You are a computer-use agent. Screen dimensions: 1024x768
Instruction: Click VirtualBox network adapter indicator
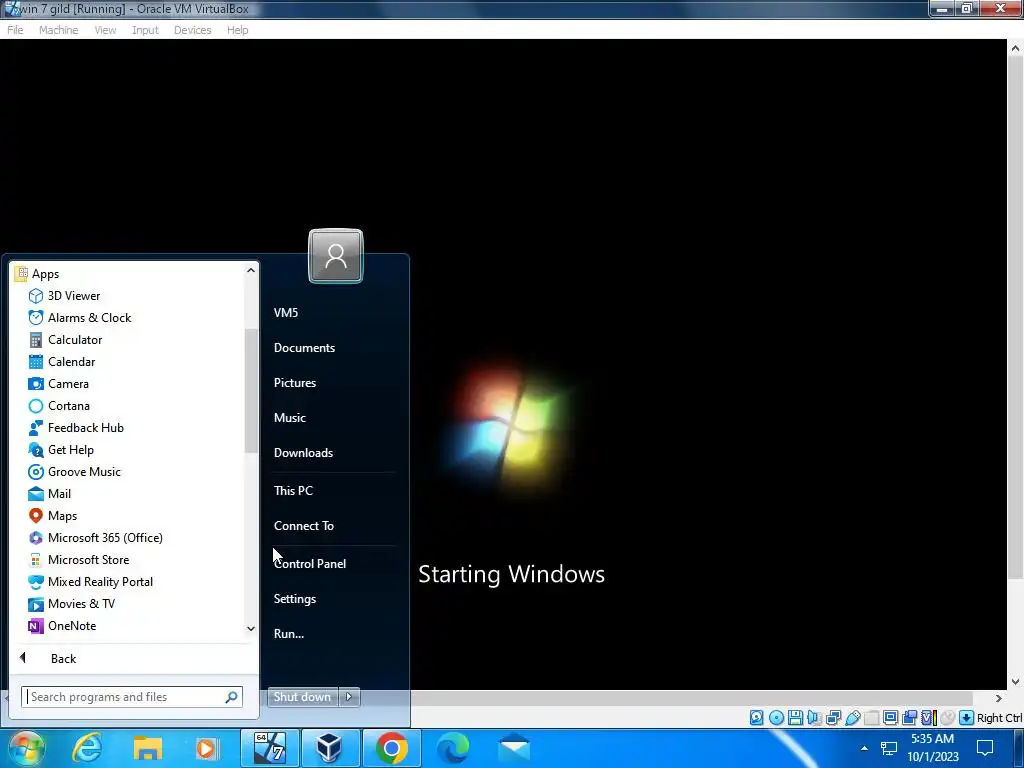[x=833, y=718]
